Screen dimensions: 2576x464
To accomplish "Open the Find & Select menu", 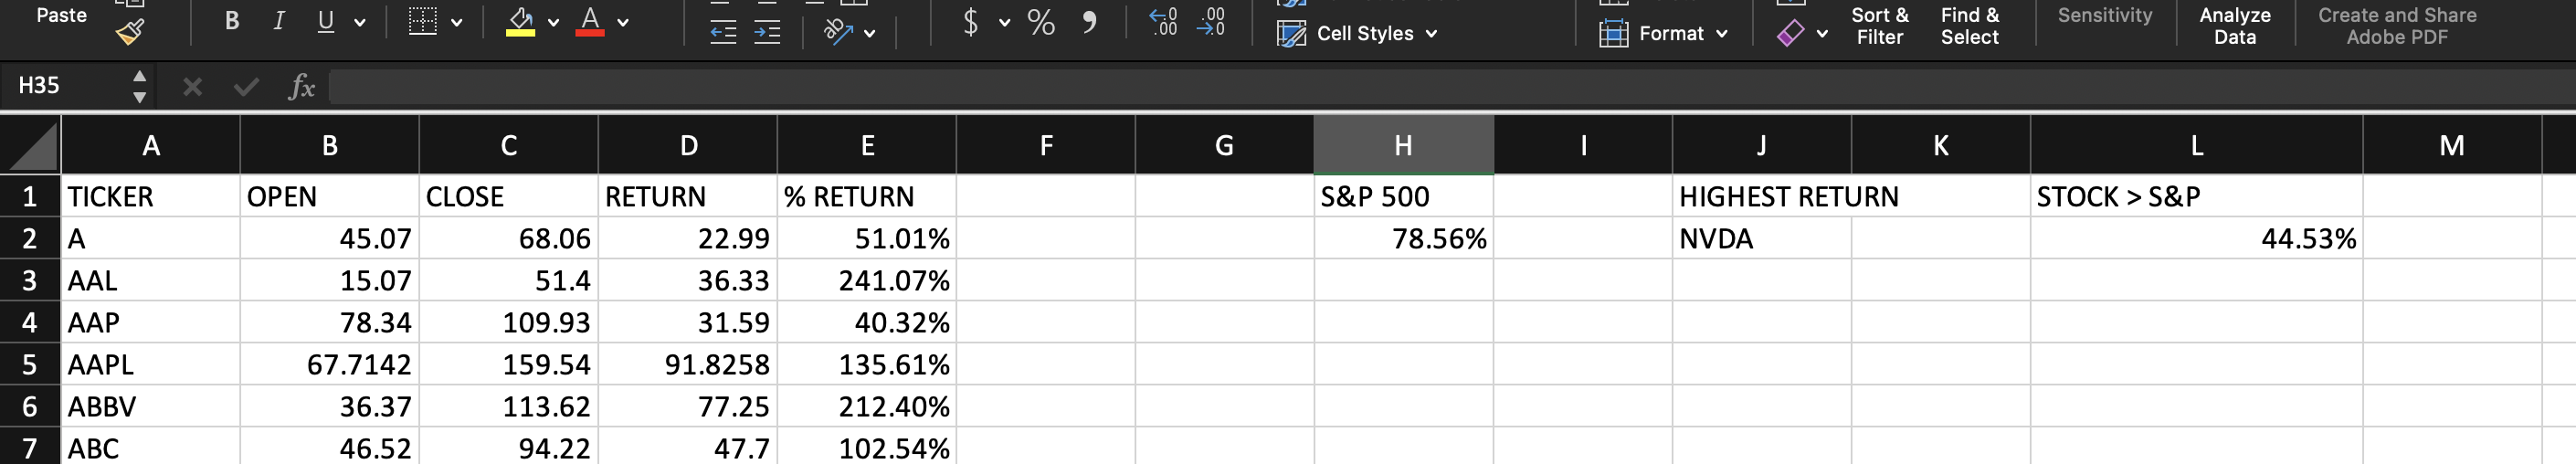I will [1969, 26].
